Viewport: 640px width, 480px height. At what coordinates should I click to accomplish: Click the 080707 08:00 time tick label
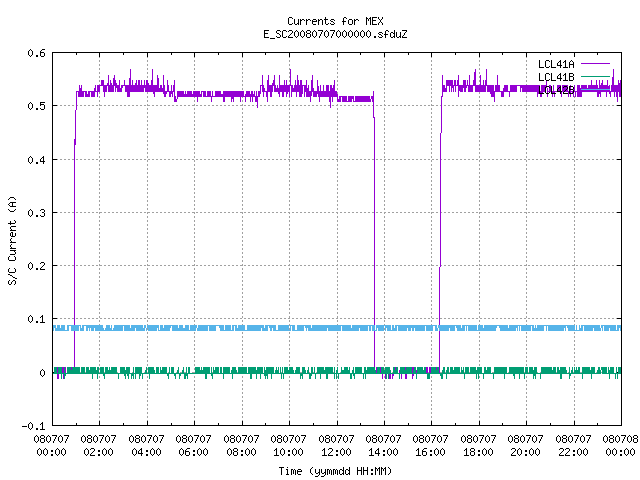242,445
